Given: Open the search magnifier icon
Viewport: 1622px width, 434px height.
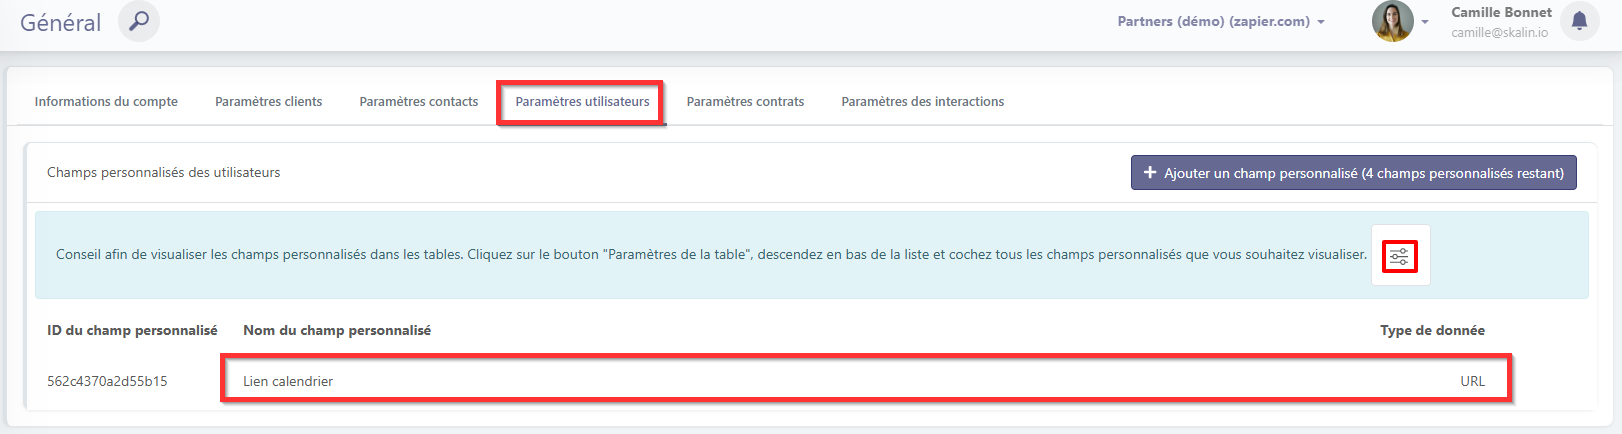Looking at the screenshot, I should point(139,21).
